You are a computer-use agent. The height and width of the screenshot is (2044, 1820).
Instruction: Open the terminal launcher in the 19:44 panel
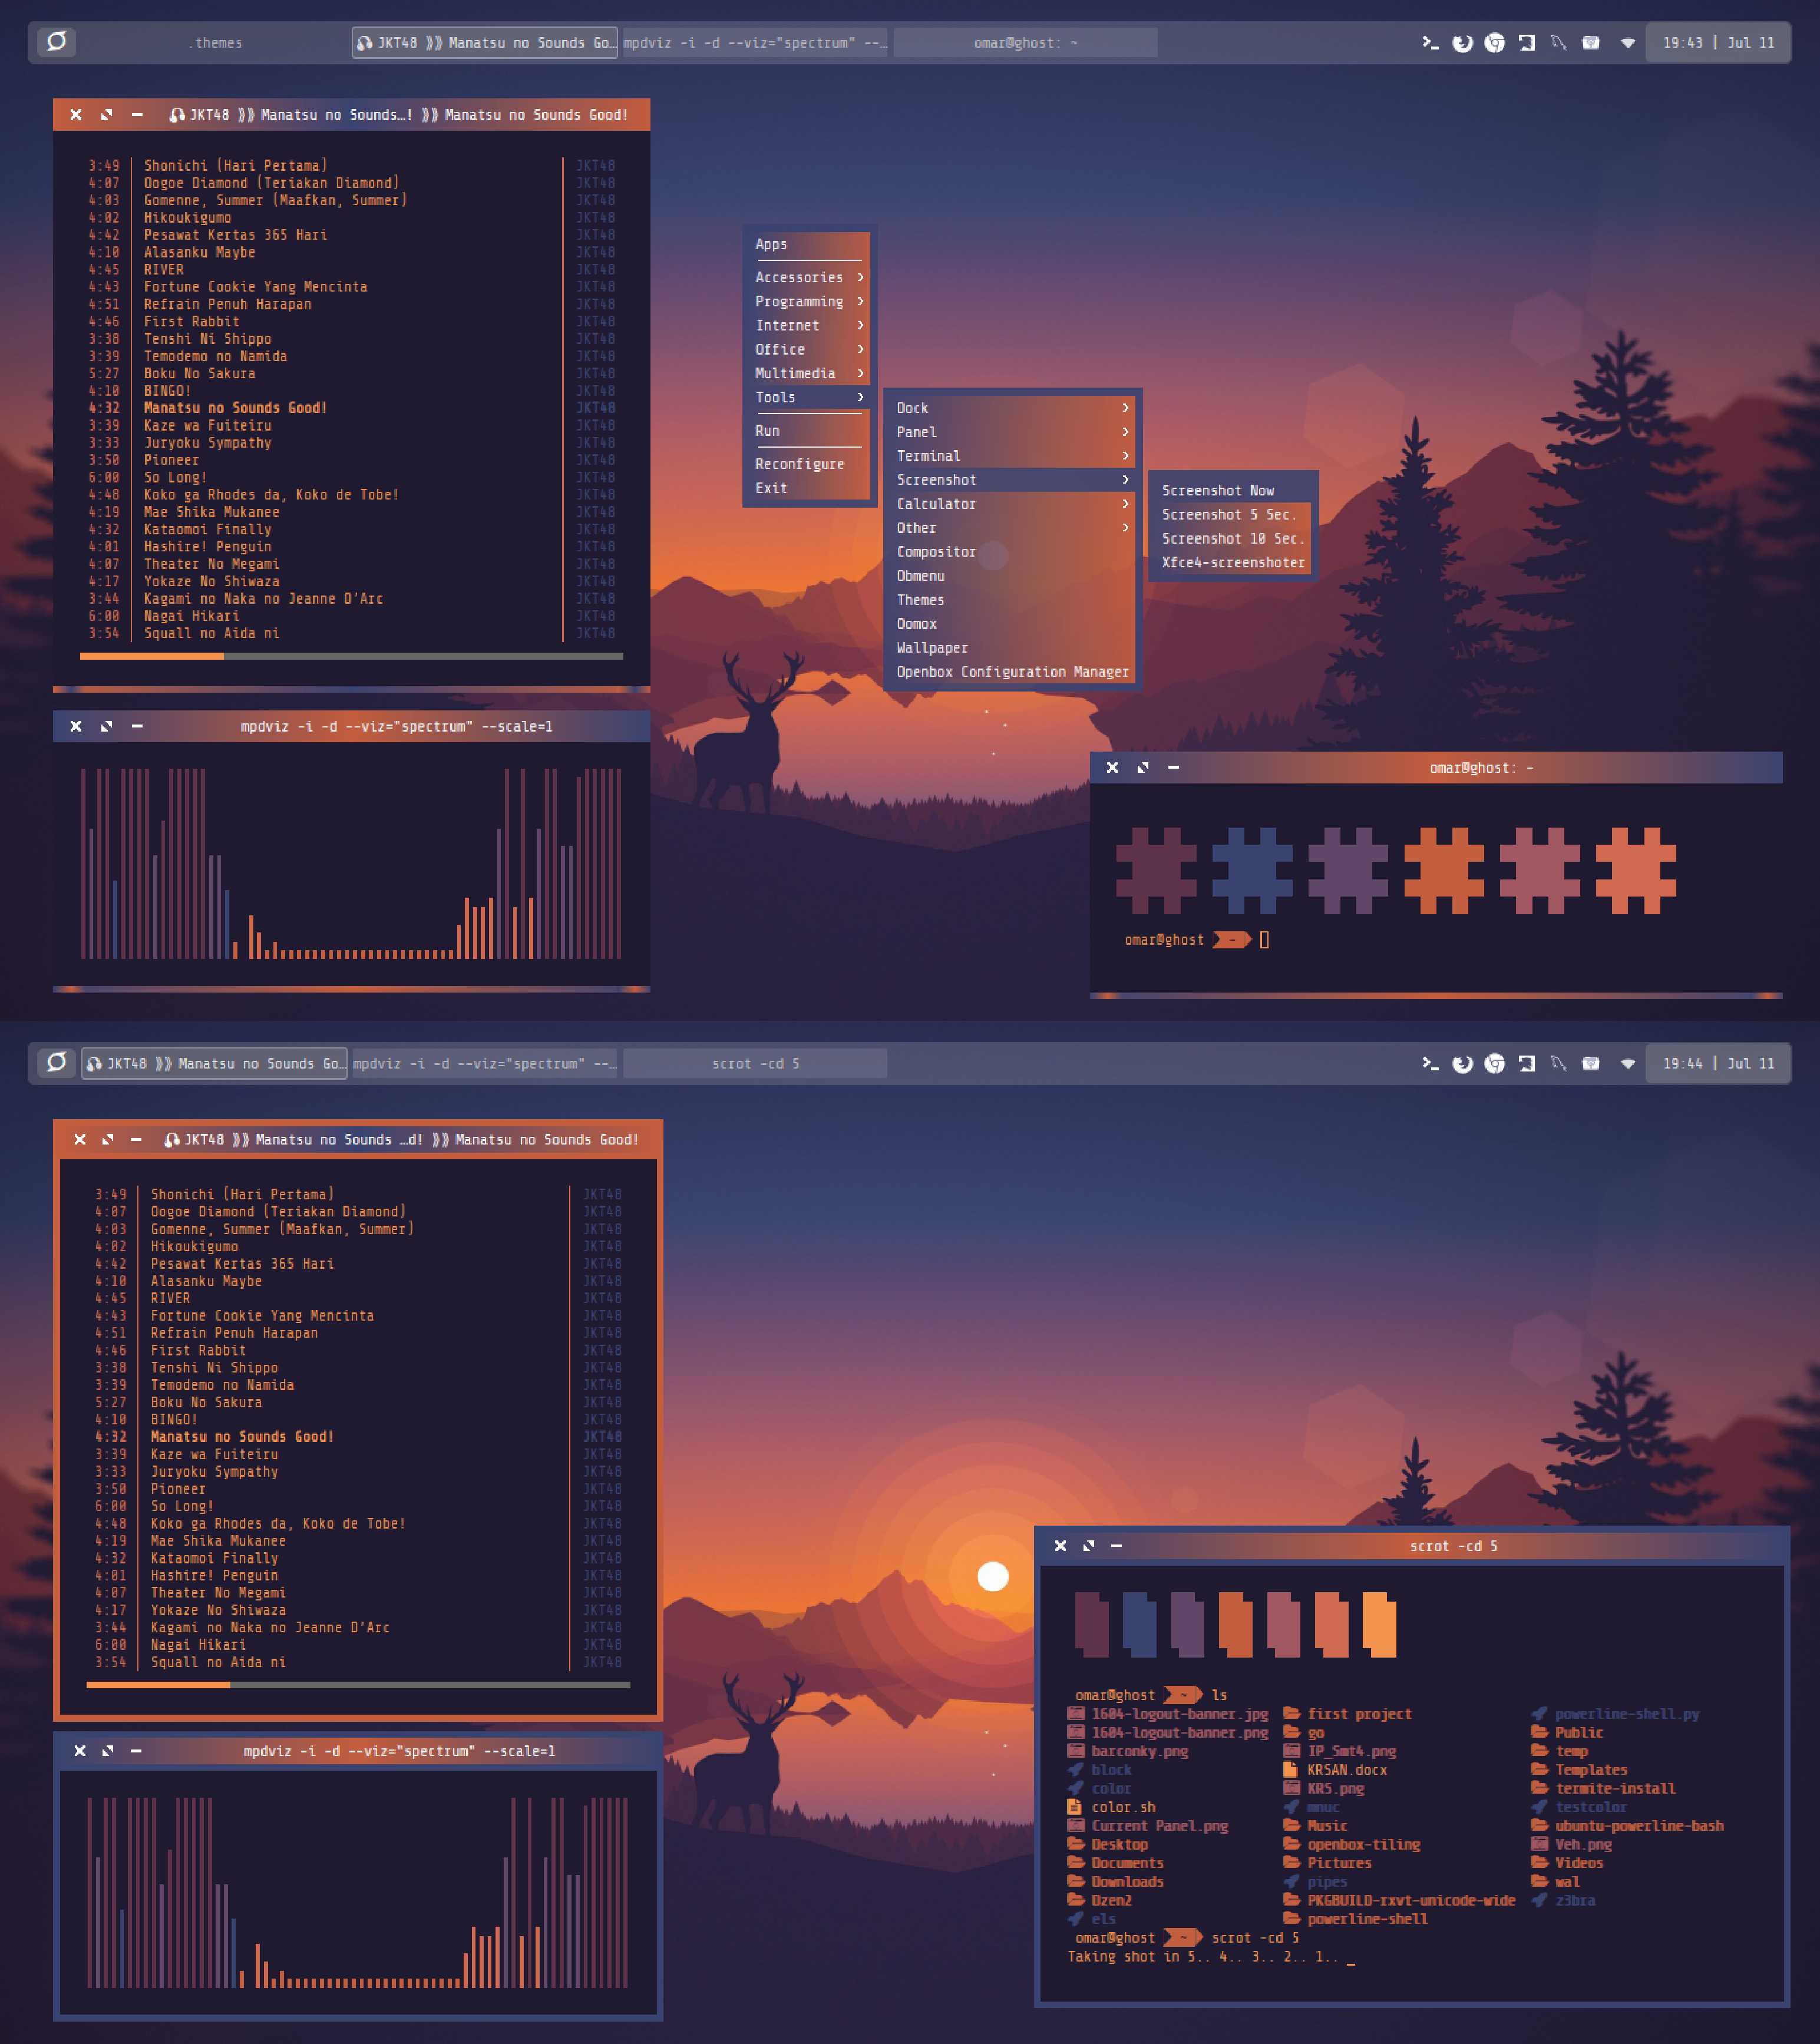[1430, 1063]
